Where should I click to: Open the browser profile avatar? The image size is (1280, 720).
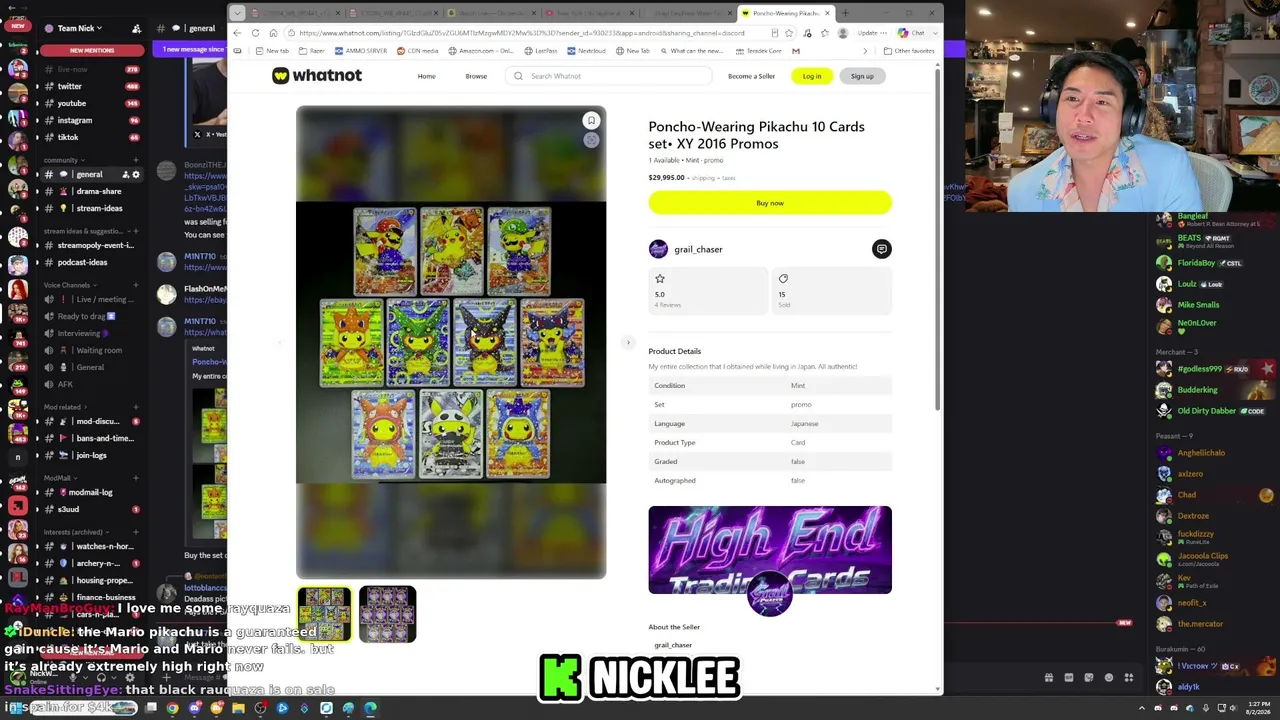[x=842, y=33]
